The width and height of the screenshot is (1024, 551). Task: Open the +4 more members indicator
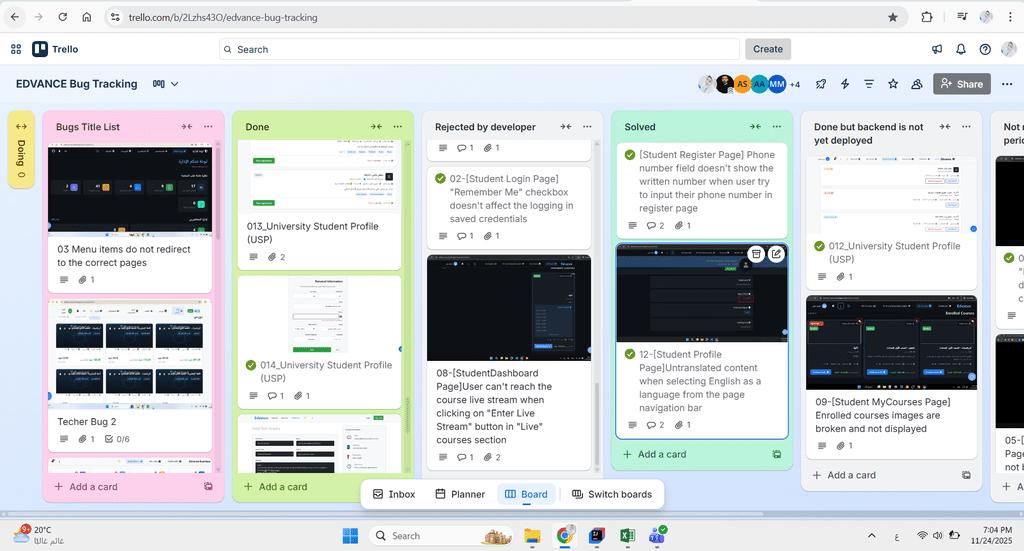coord(795,84)
